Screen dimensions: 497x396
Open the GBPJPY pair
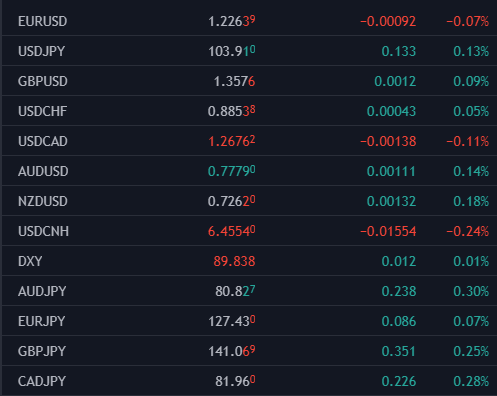(x=42, y=351)
